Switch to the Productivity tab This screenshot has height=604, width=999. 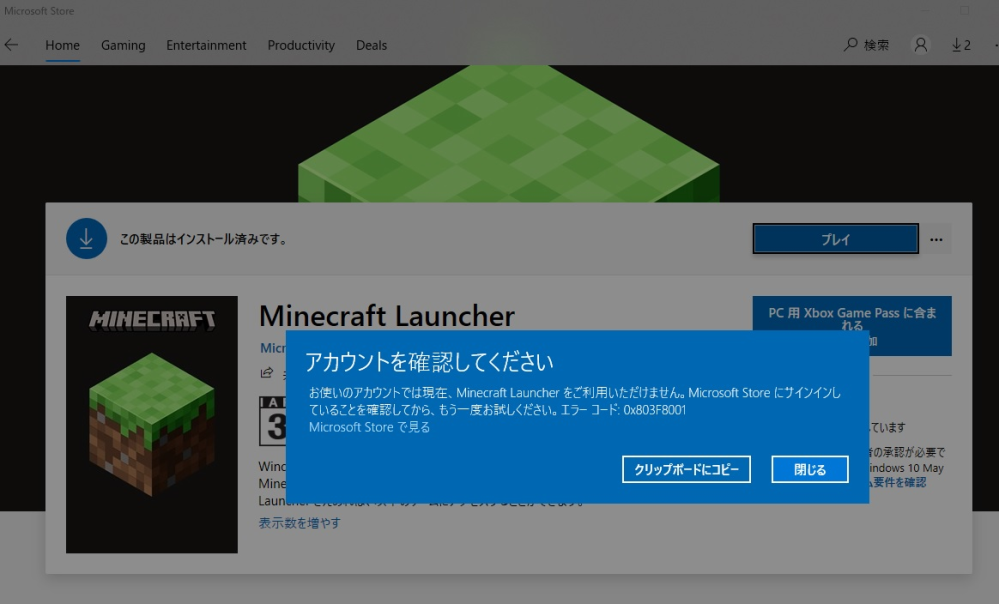tap(301, 45)
